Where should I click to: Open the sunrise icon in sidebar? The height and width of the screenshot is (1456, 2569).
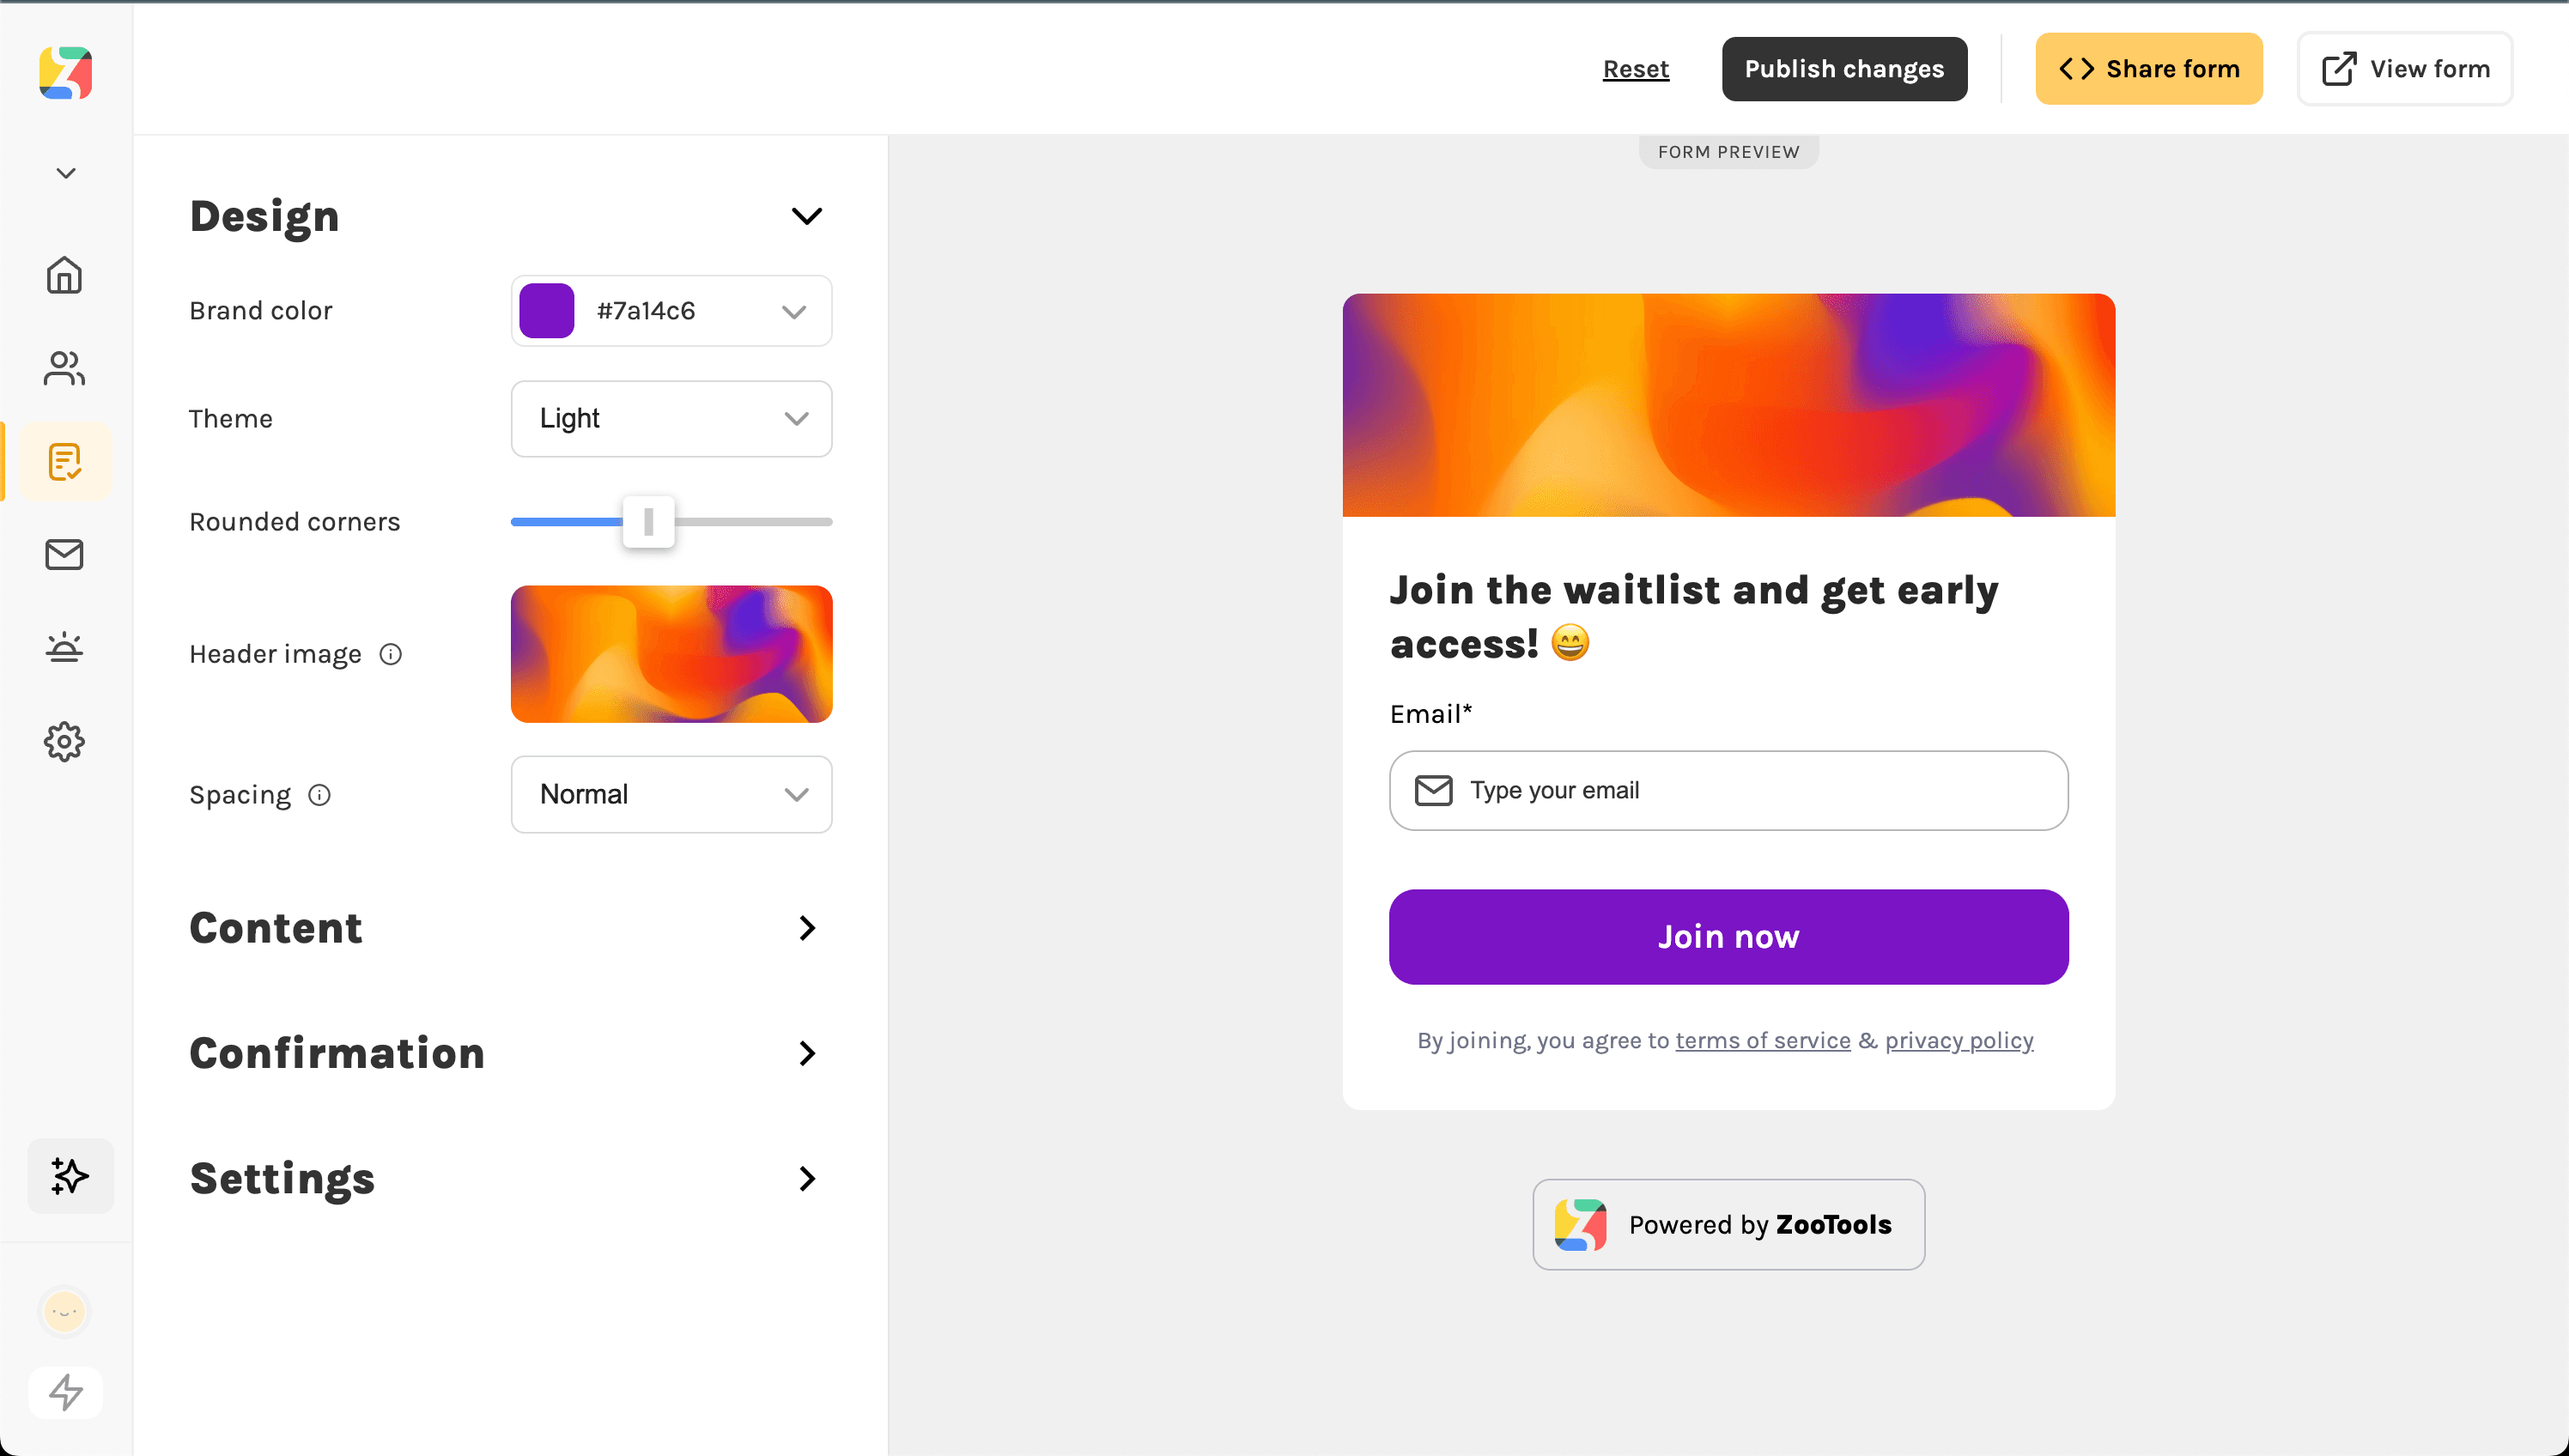[65, 648]
